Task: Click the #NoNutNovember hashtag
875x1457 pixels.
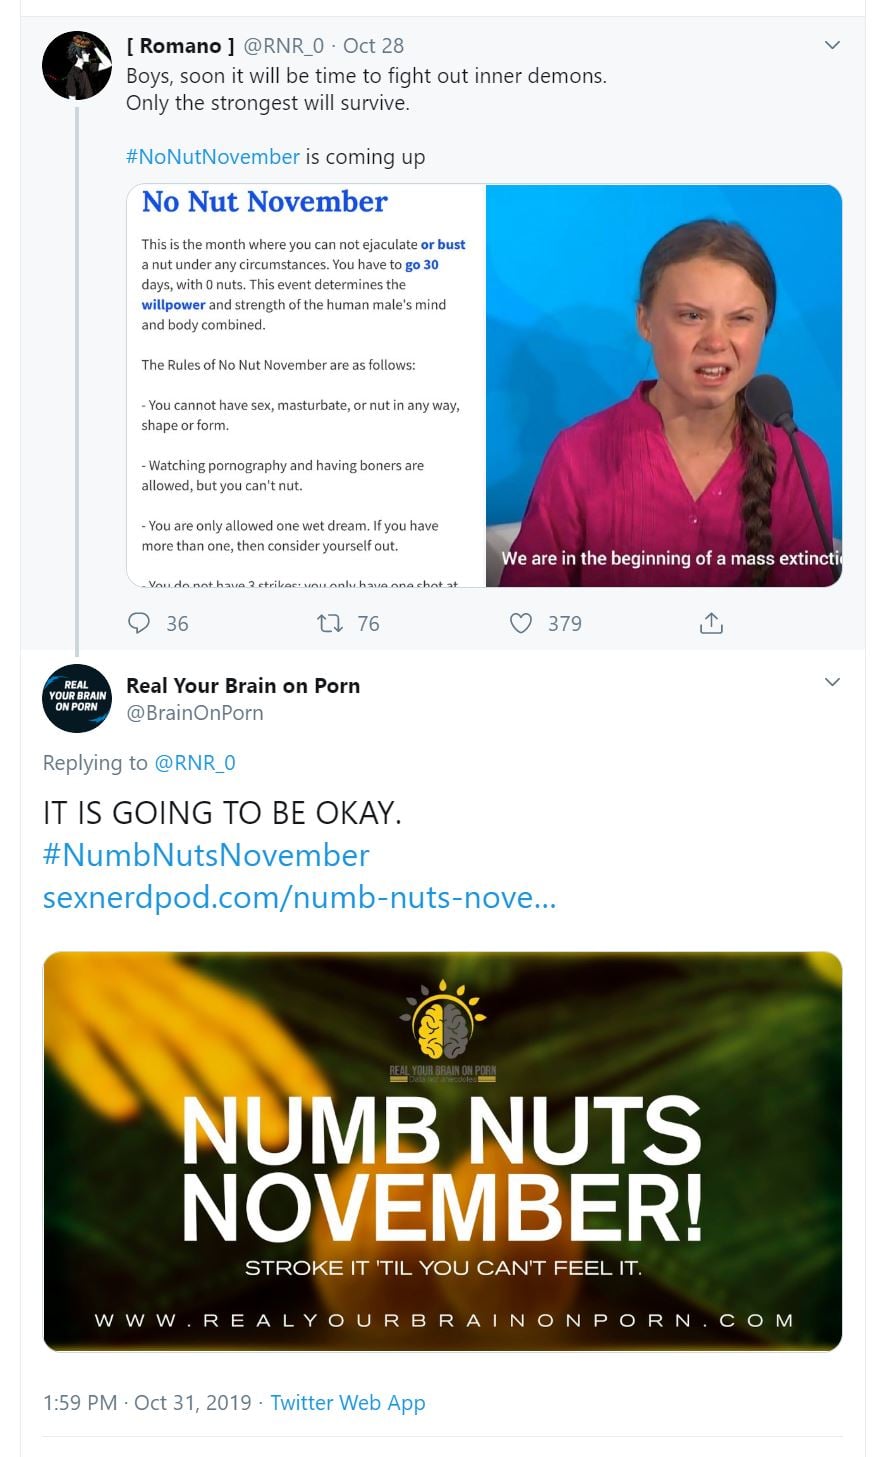Action: pos(212,157)
